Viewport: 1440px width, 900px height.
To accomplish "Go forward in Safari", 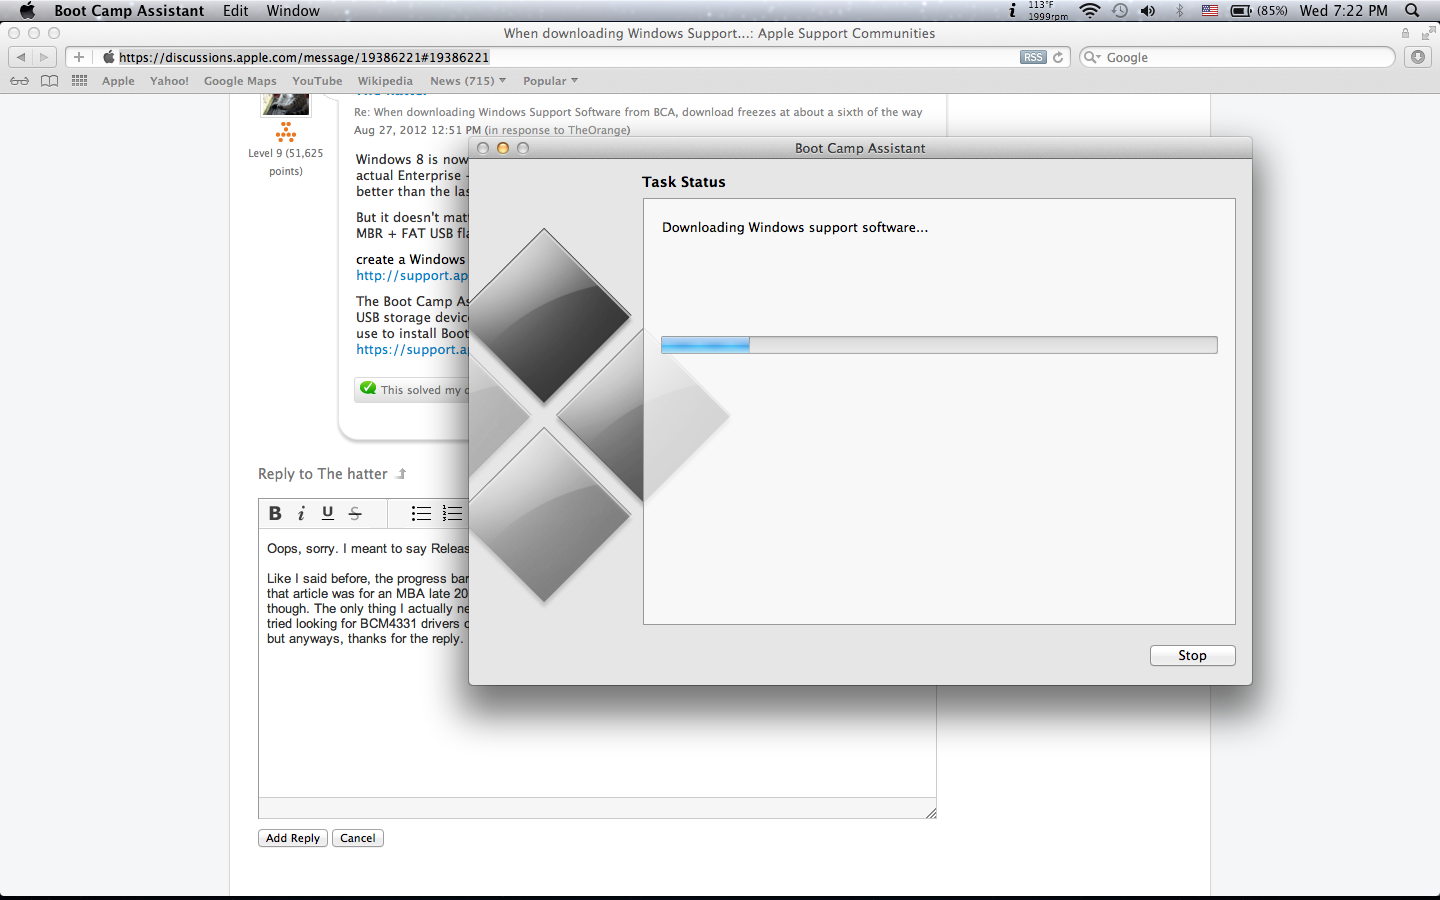I will pos(44,57).
